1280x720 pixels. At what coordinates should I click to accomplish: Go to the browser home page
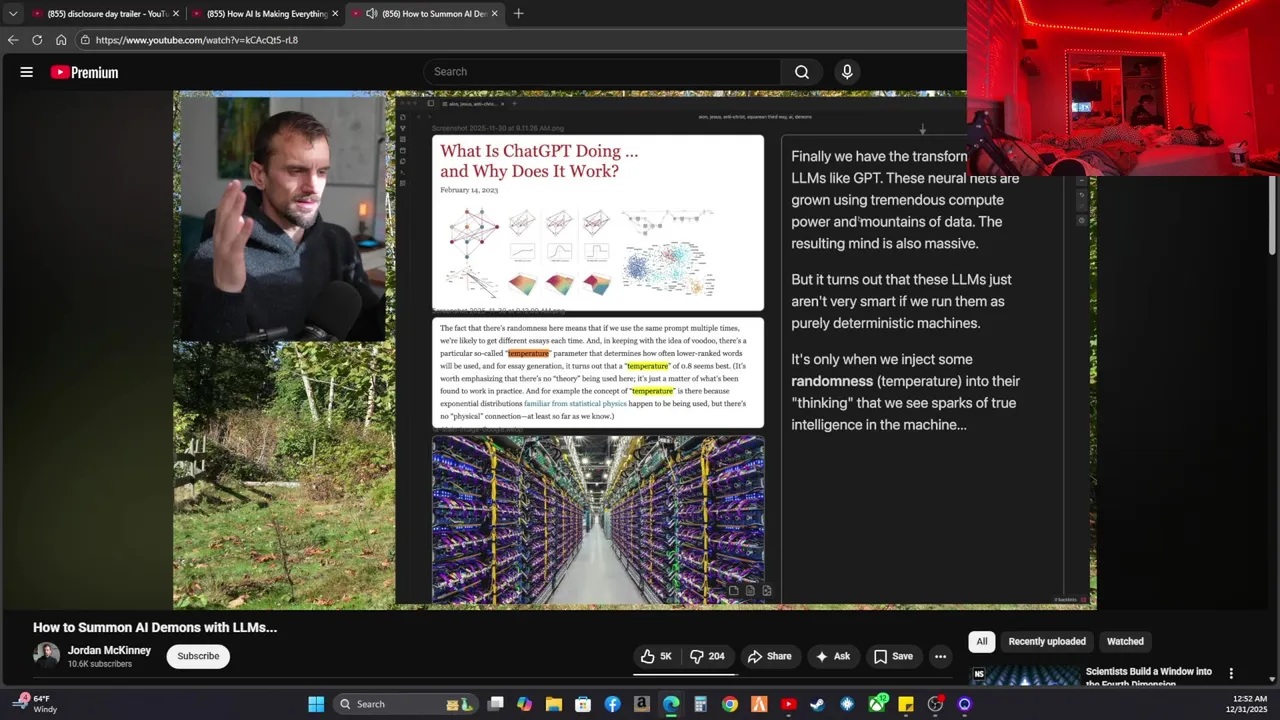click(x=61, y=40)
